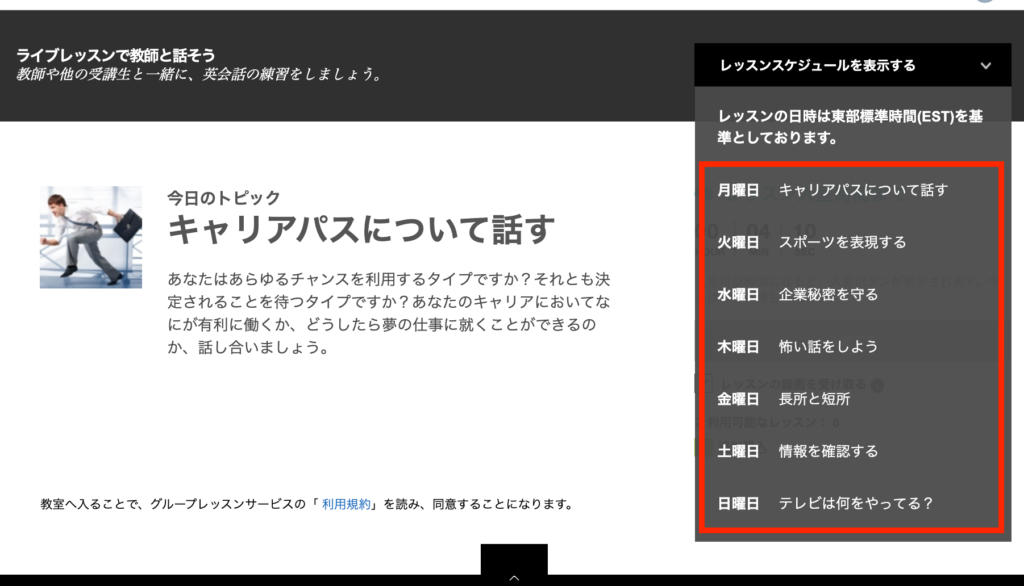Screen dimensions: 1024x586
Task: Click the 火曜日 day label
Action: [738, 242]
